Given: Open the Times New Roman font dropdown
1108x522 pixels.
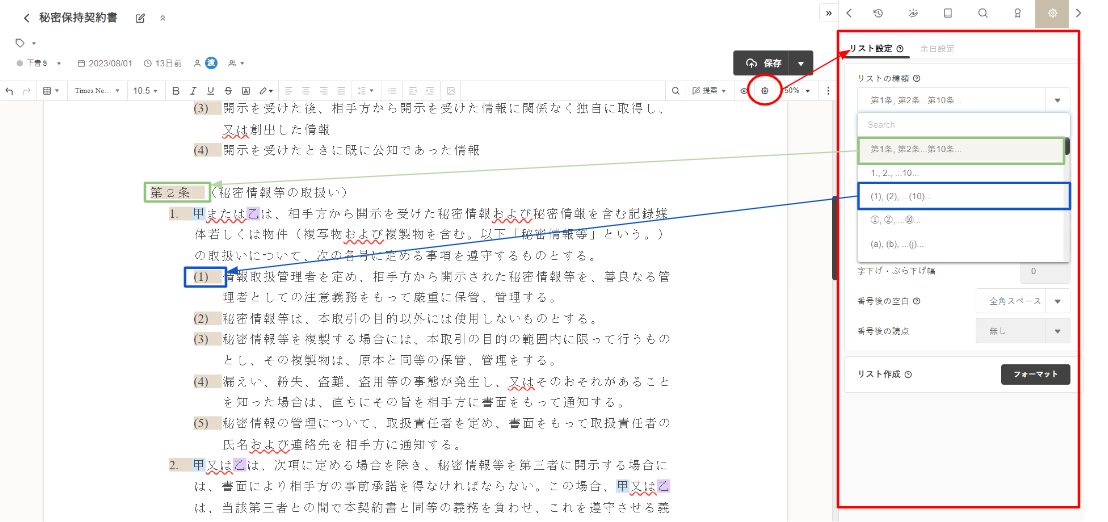Looking at the screenshot, I should tap(96, 91).
